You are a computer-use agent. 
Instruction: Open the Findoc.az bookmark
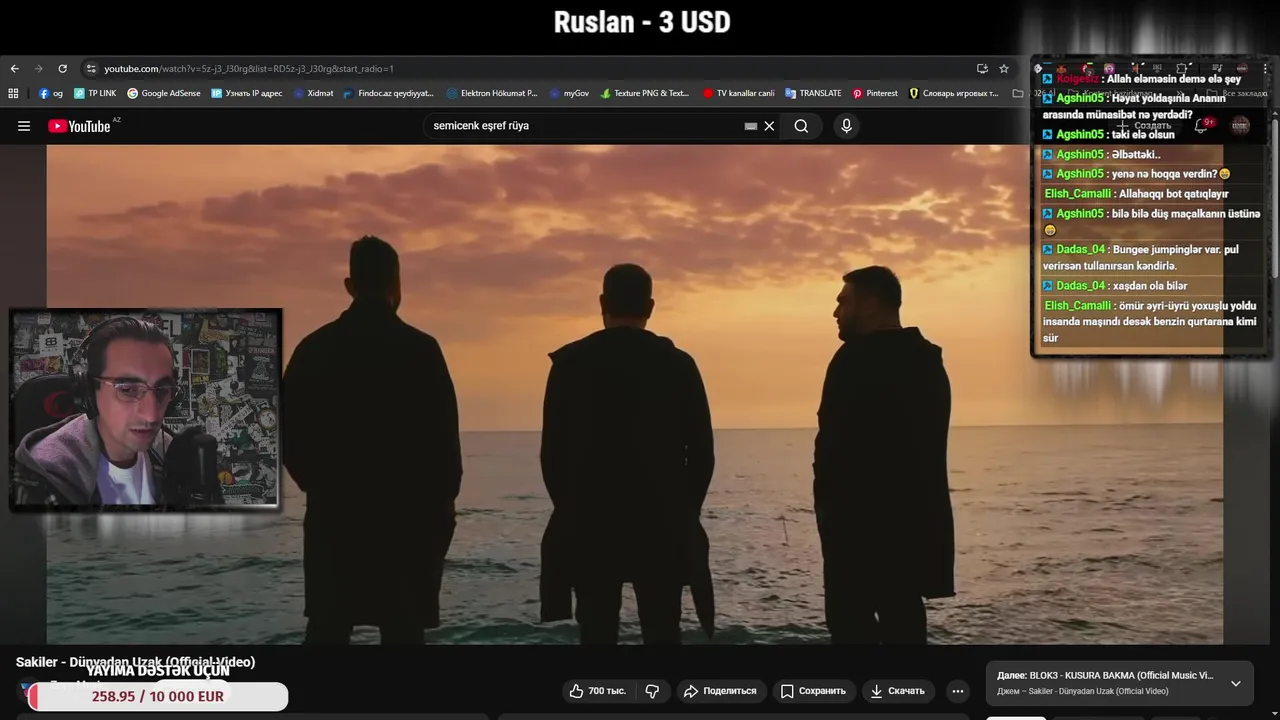pos(388,93)
